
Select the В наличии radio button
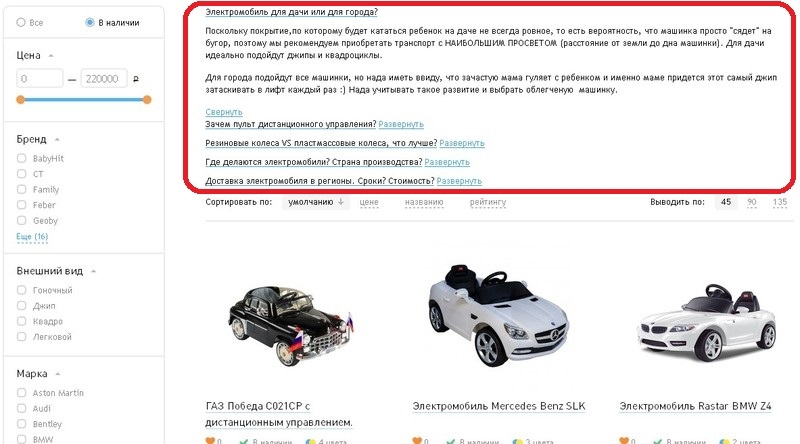[90, 22]
